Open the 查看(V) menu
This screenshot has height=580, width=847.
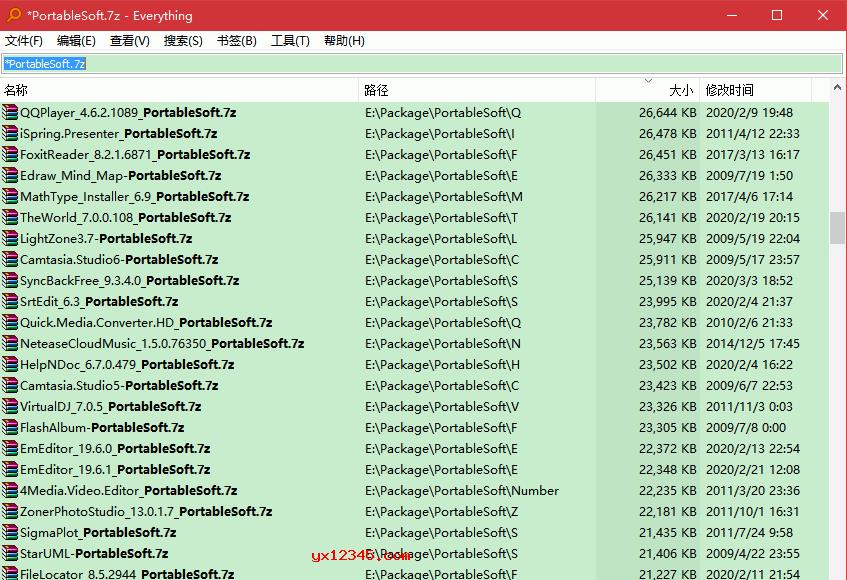click(130, 41)
